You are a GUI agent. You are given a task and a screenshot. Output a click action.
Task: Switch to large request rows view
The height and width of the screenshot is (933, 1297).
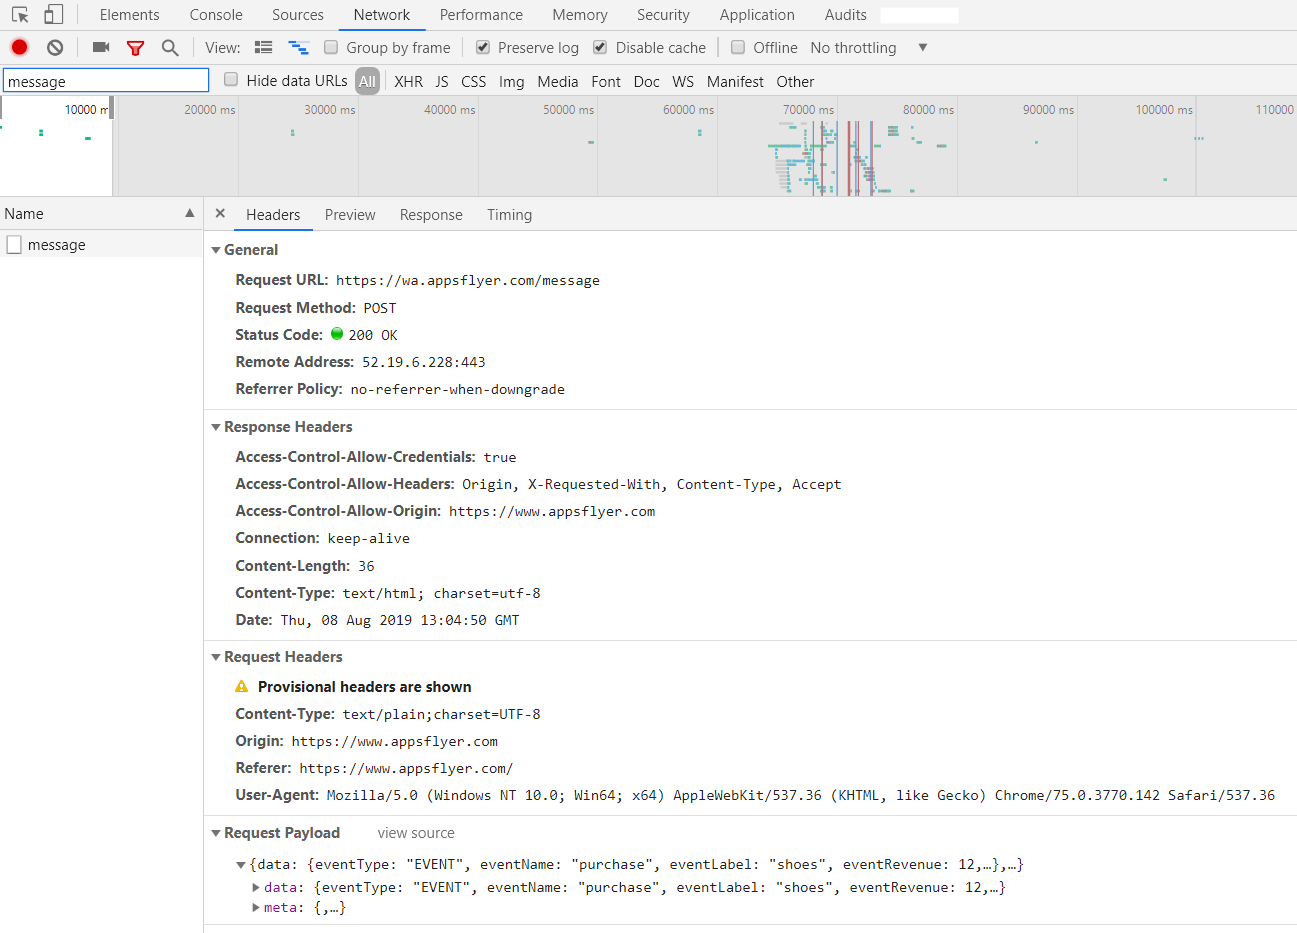[x=264, y=47]
